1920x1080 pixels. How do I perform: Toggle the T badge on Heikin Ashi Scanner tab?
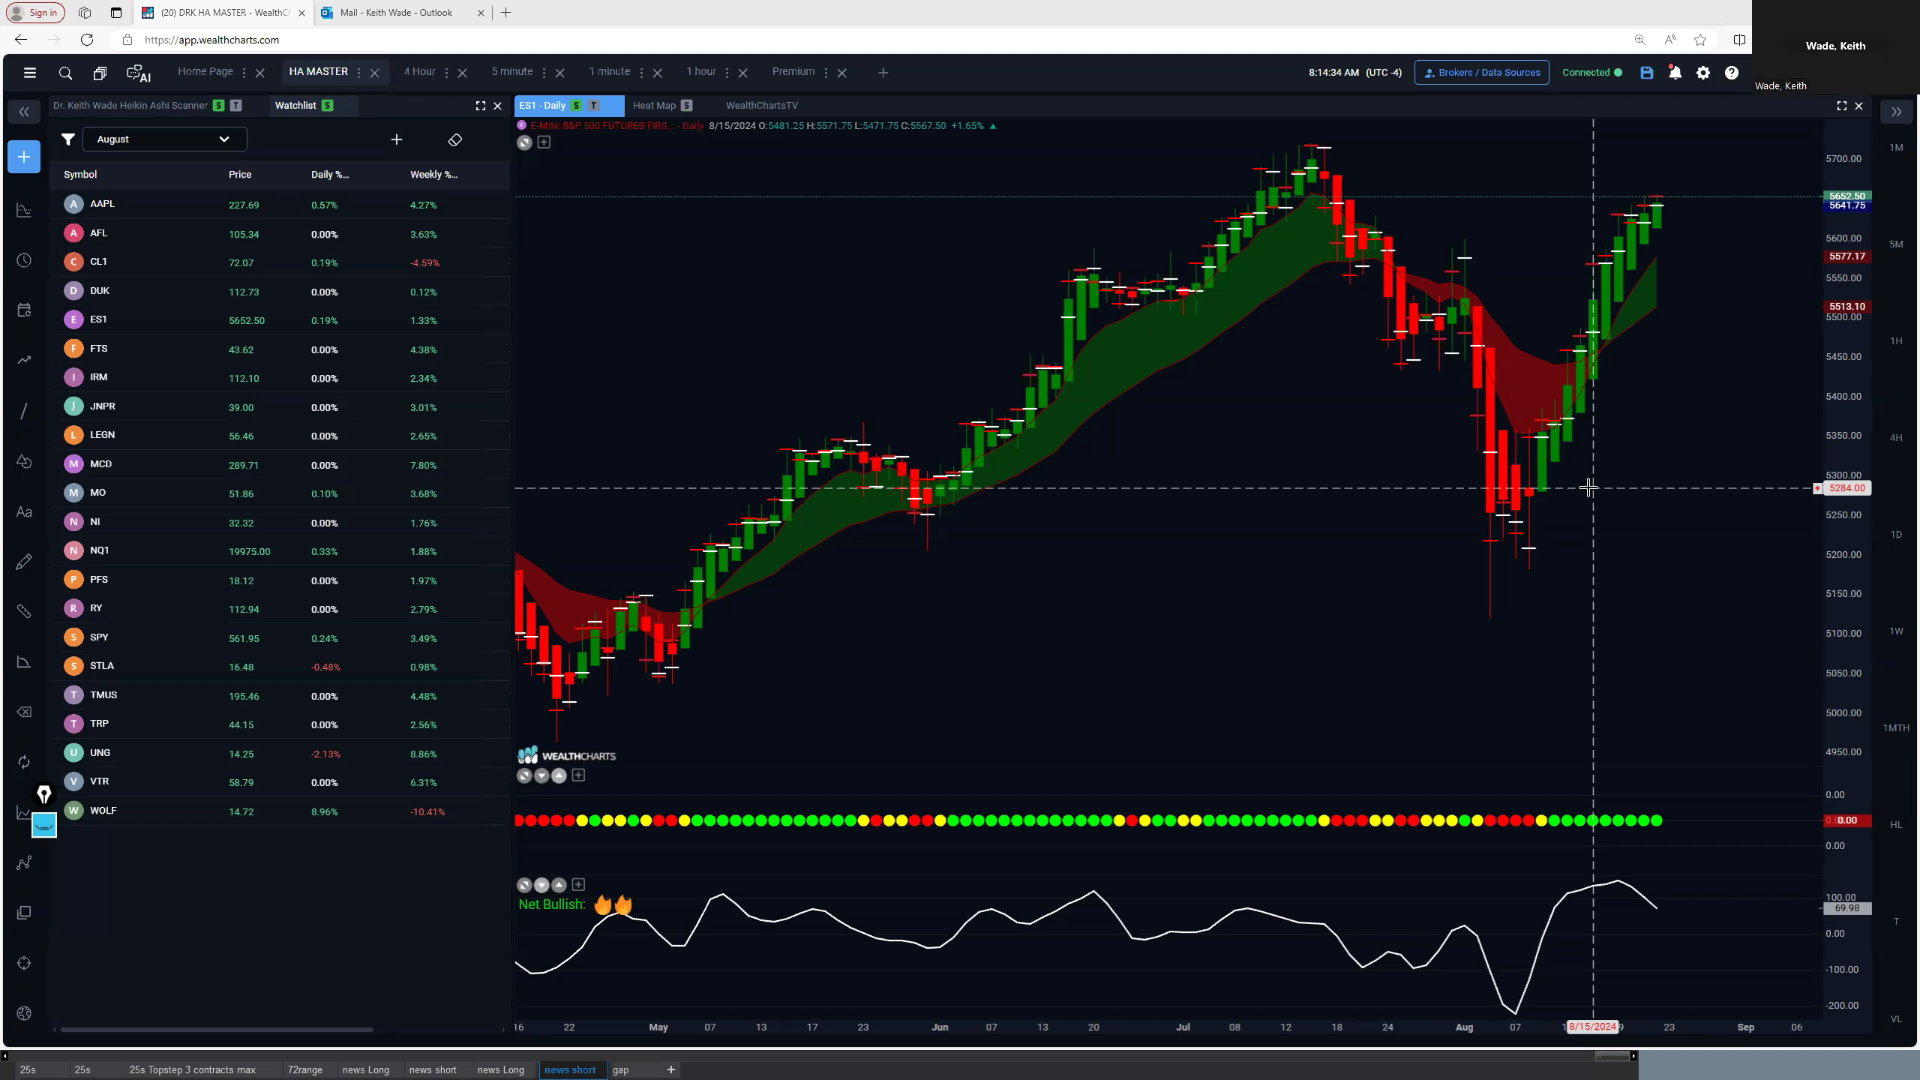point(236,106)
